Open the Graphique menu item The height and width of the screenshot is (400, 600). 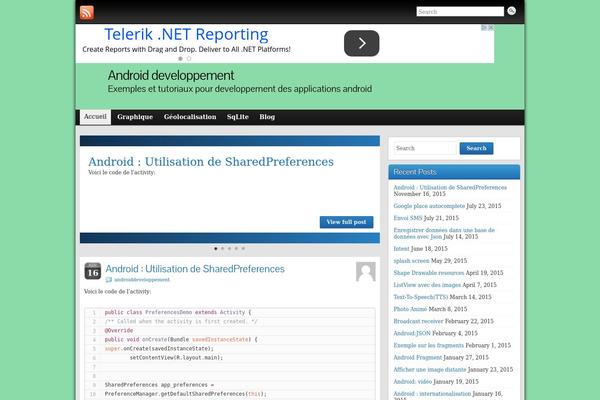point(135,117)
